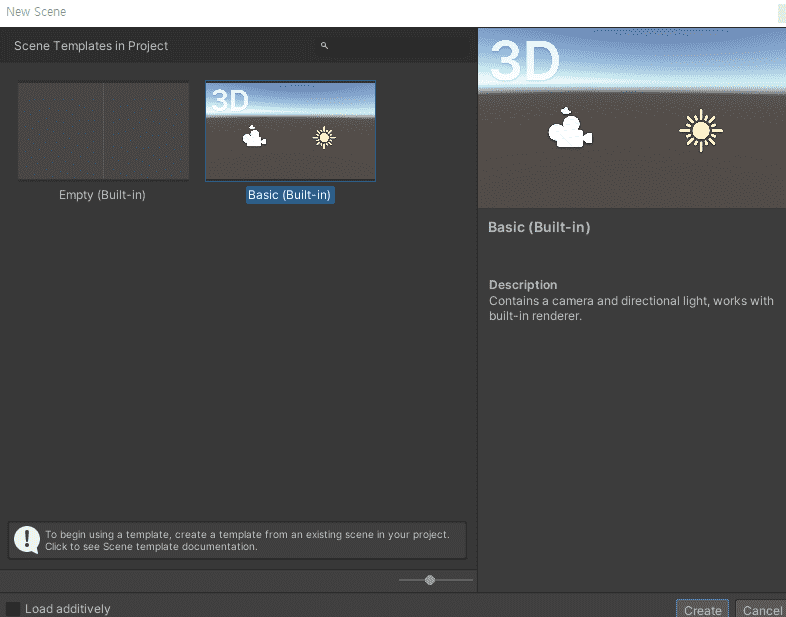Select the Basic (Built-in) 3D template thumbnail
The width and height of the screenshot is (786, 617).
[290, 131]
